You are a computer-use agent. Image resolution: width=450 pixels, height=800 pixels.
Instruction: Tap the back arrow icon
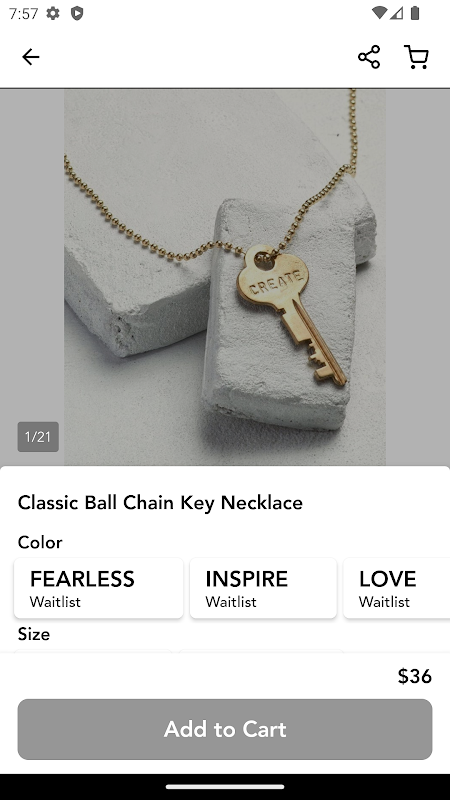[31, 57]
